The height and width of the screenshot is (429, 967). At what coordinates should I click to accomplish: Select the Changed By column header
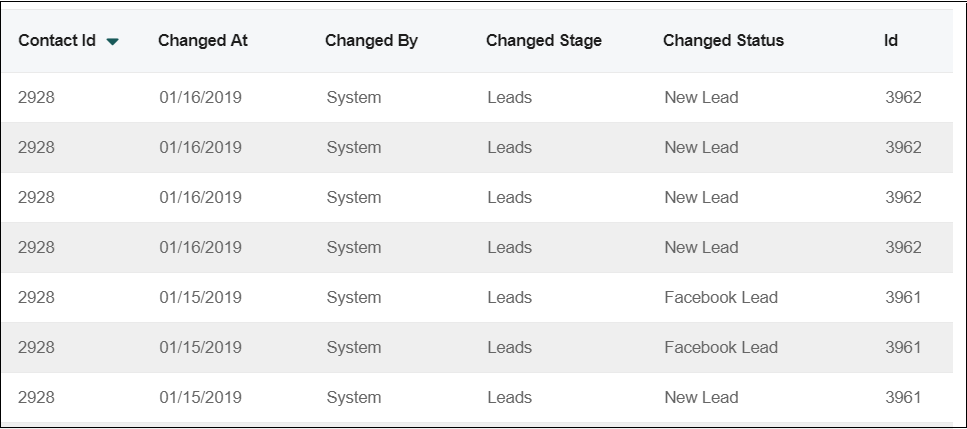click(x=371, y=41)
